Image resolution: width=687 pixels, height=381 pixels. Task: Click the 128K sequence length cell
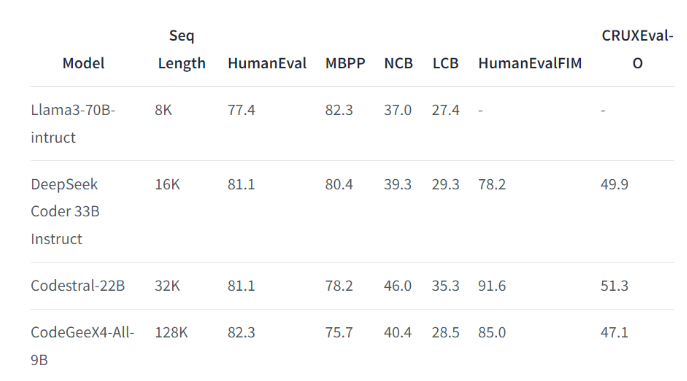(x=171, y=332)
